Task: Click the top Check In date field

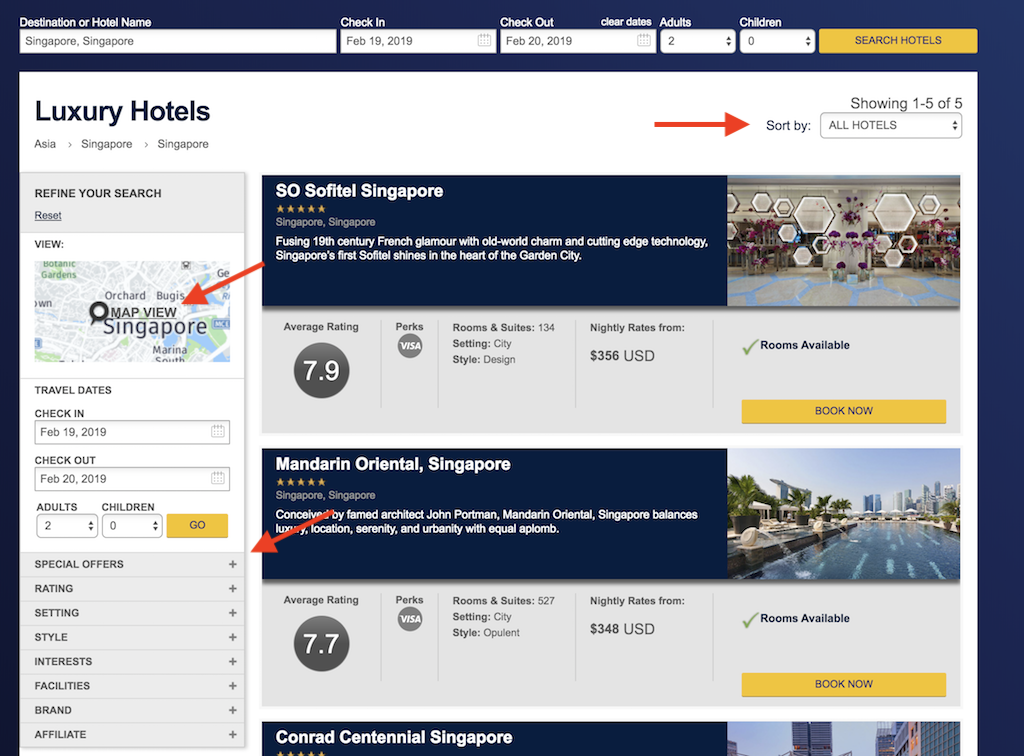Action: (x=418, y=40)
